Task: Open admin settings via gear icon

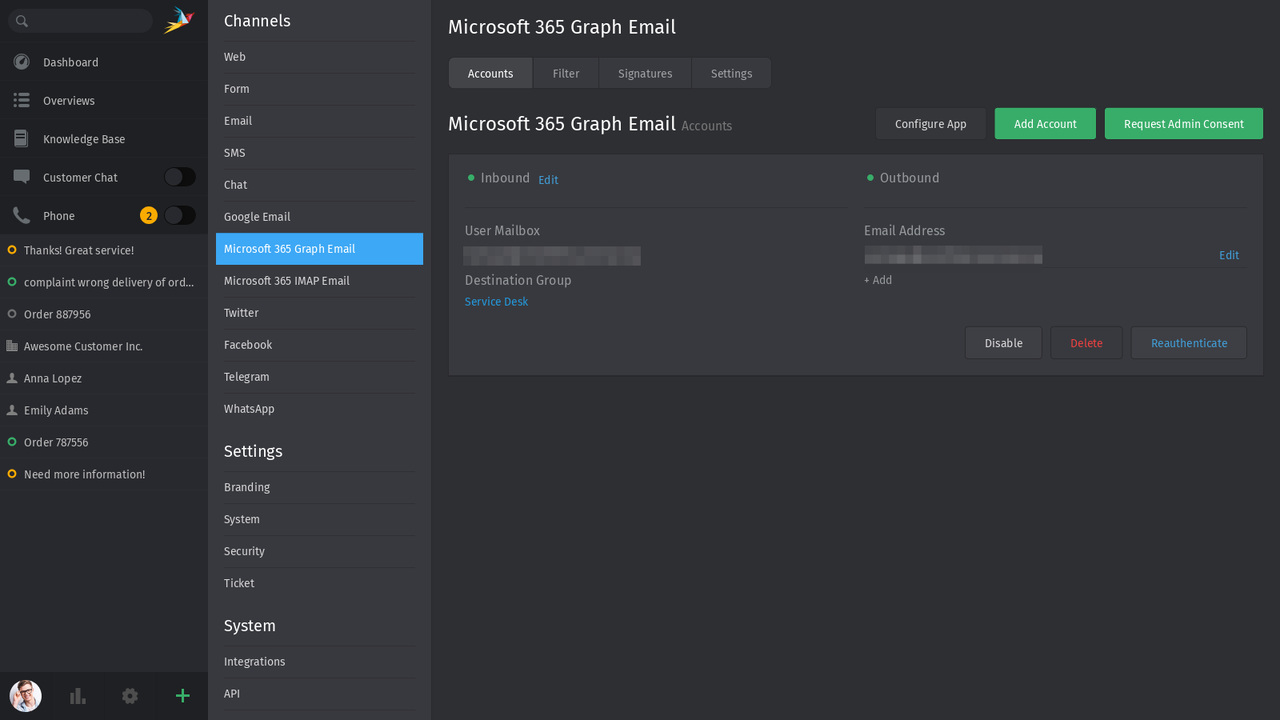Action: [x=130, y=695]
